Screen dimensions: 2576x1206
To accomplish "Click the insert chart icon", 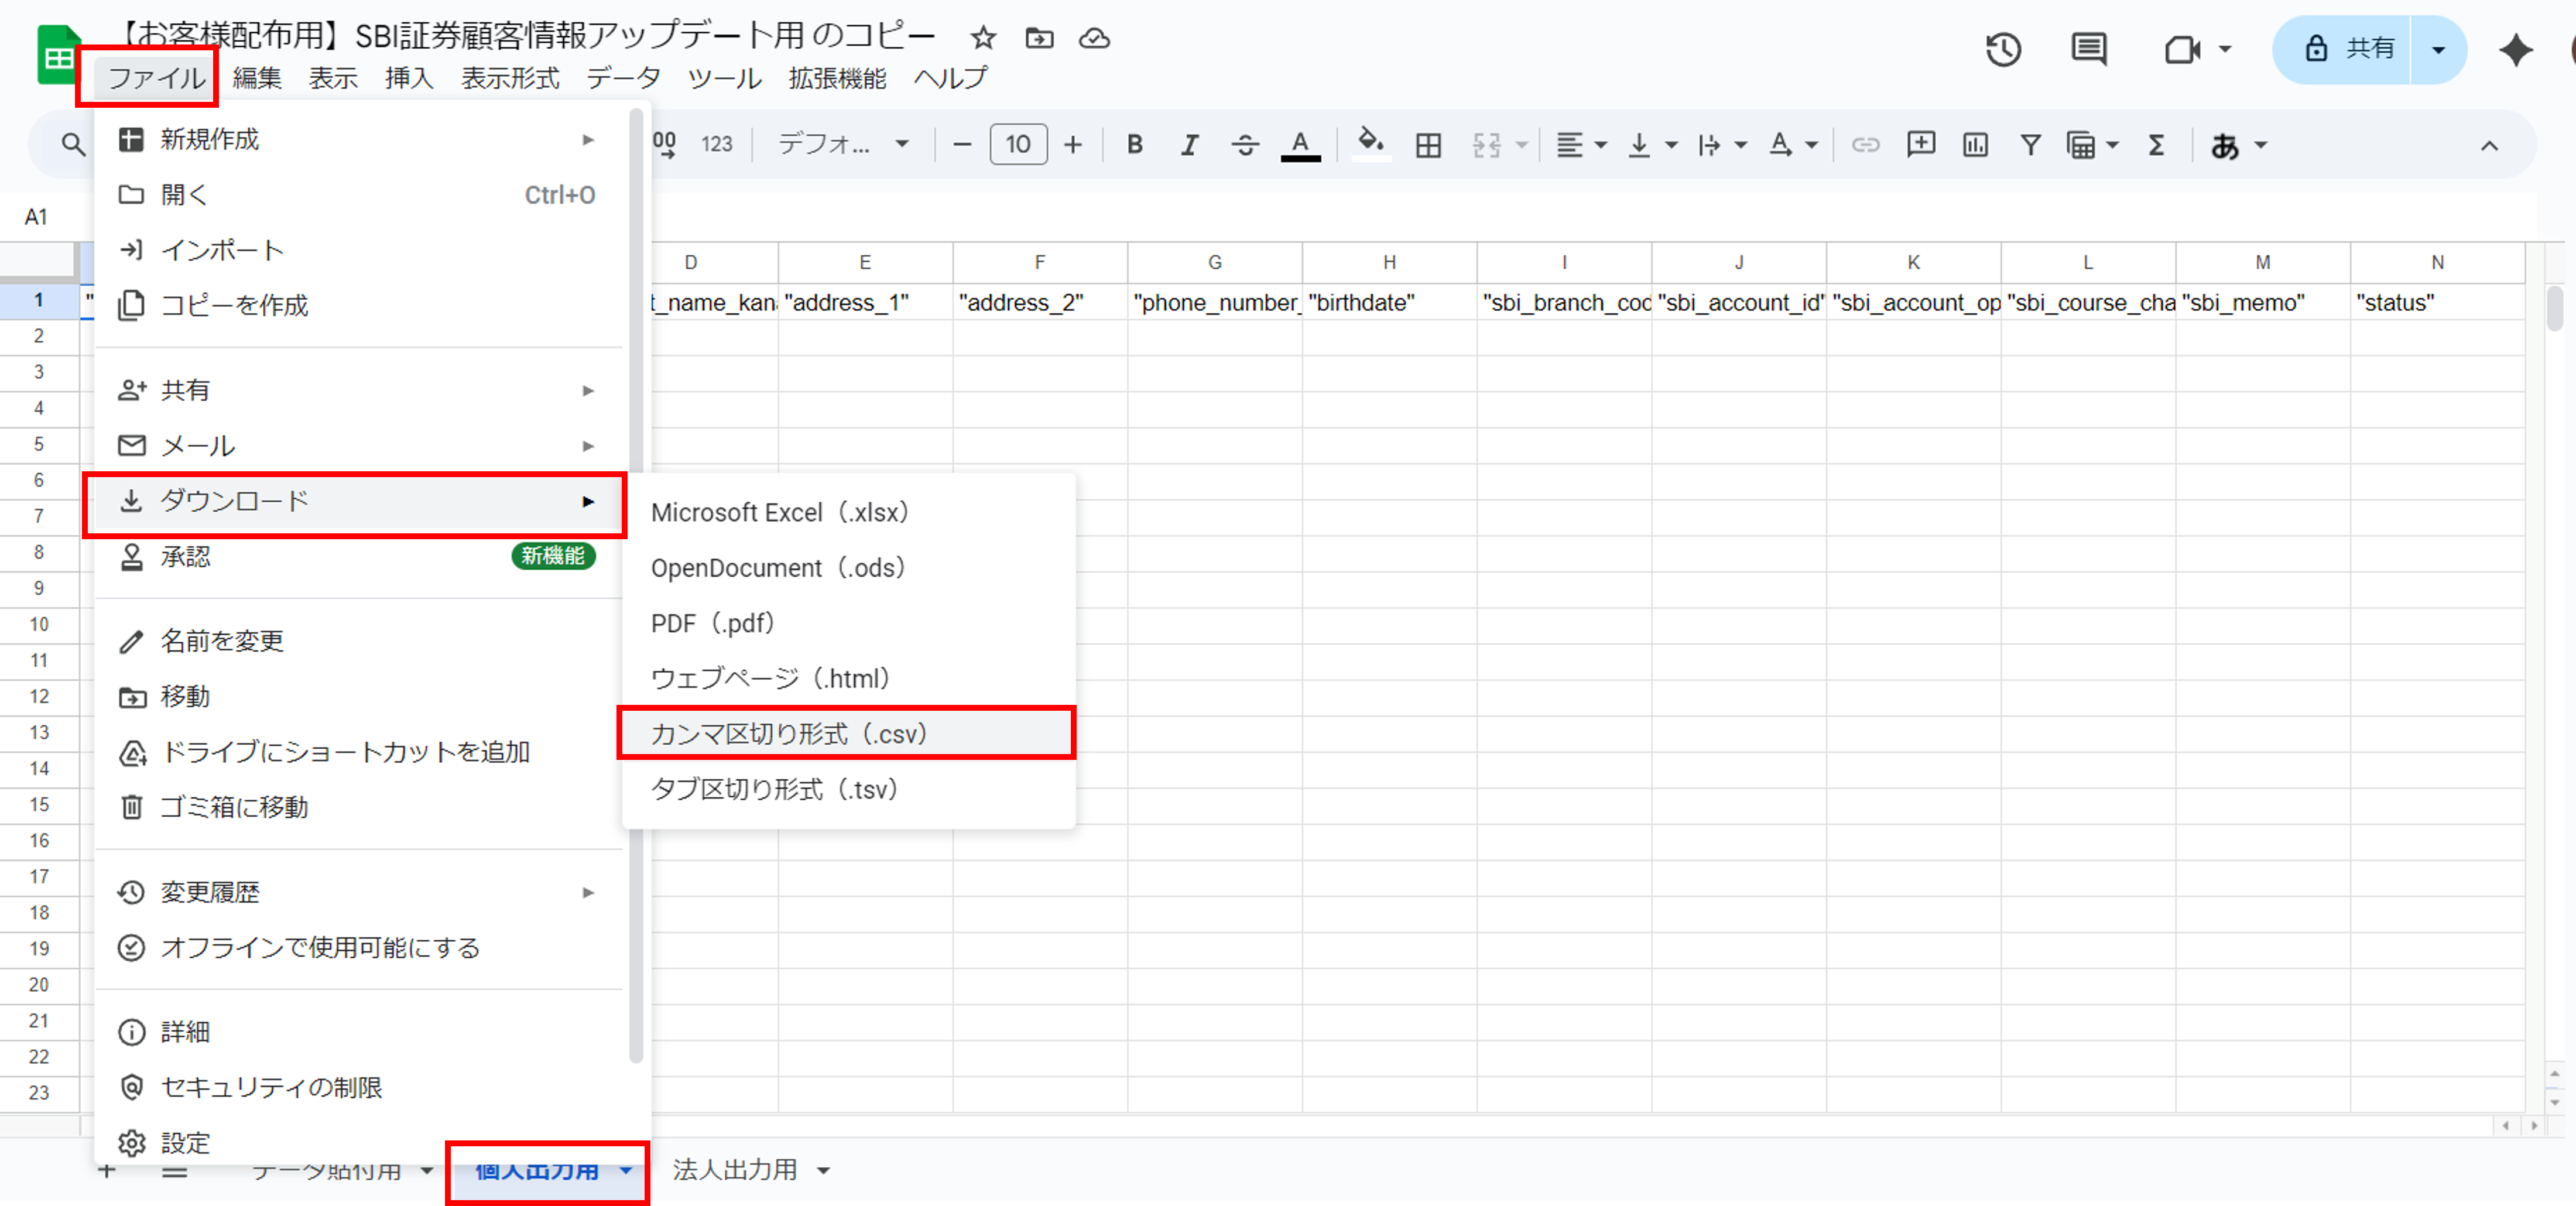I will click(1975, 146).
